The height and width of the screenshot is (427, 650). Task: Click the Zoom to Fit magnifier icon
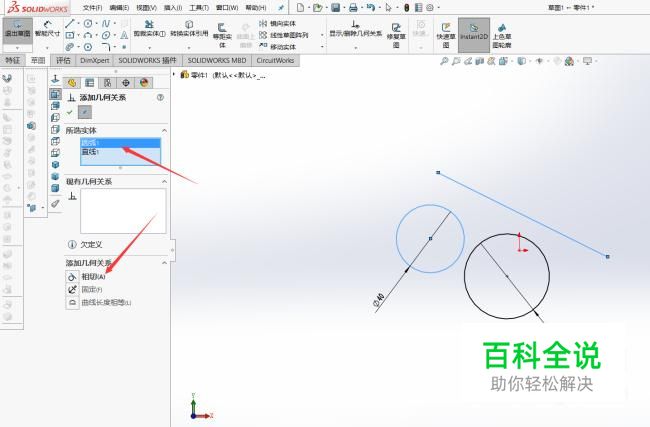[x=444, y=61]
